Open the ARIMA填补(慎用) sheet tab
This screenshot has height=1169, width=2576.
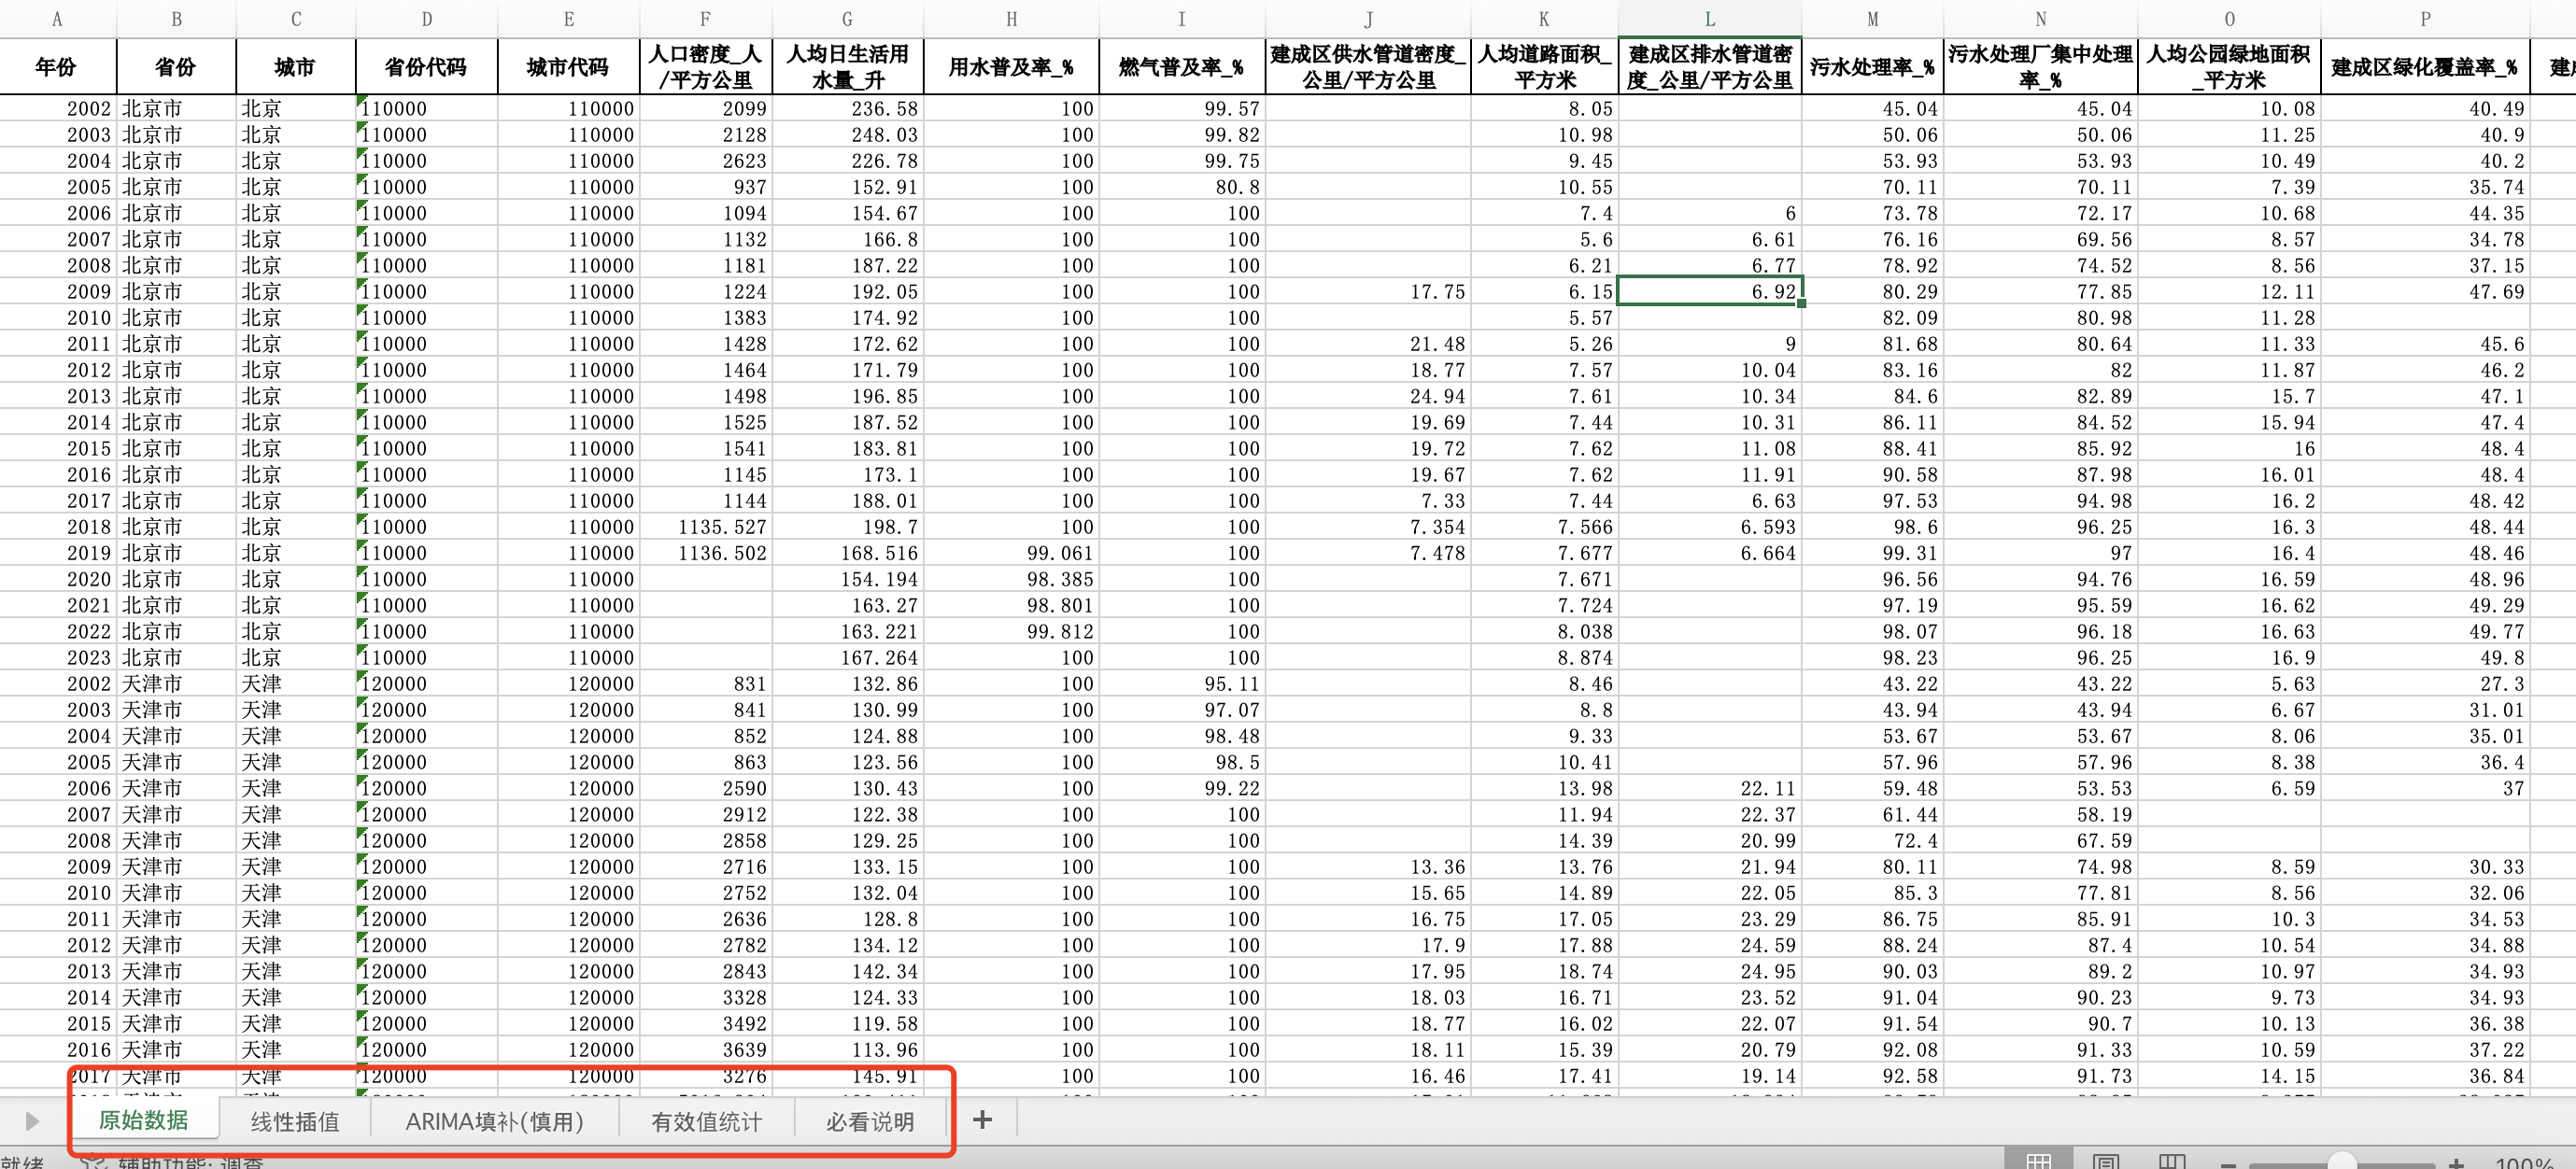tap(494, 1122)
